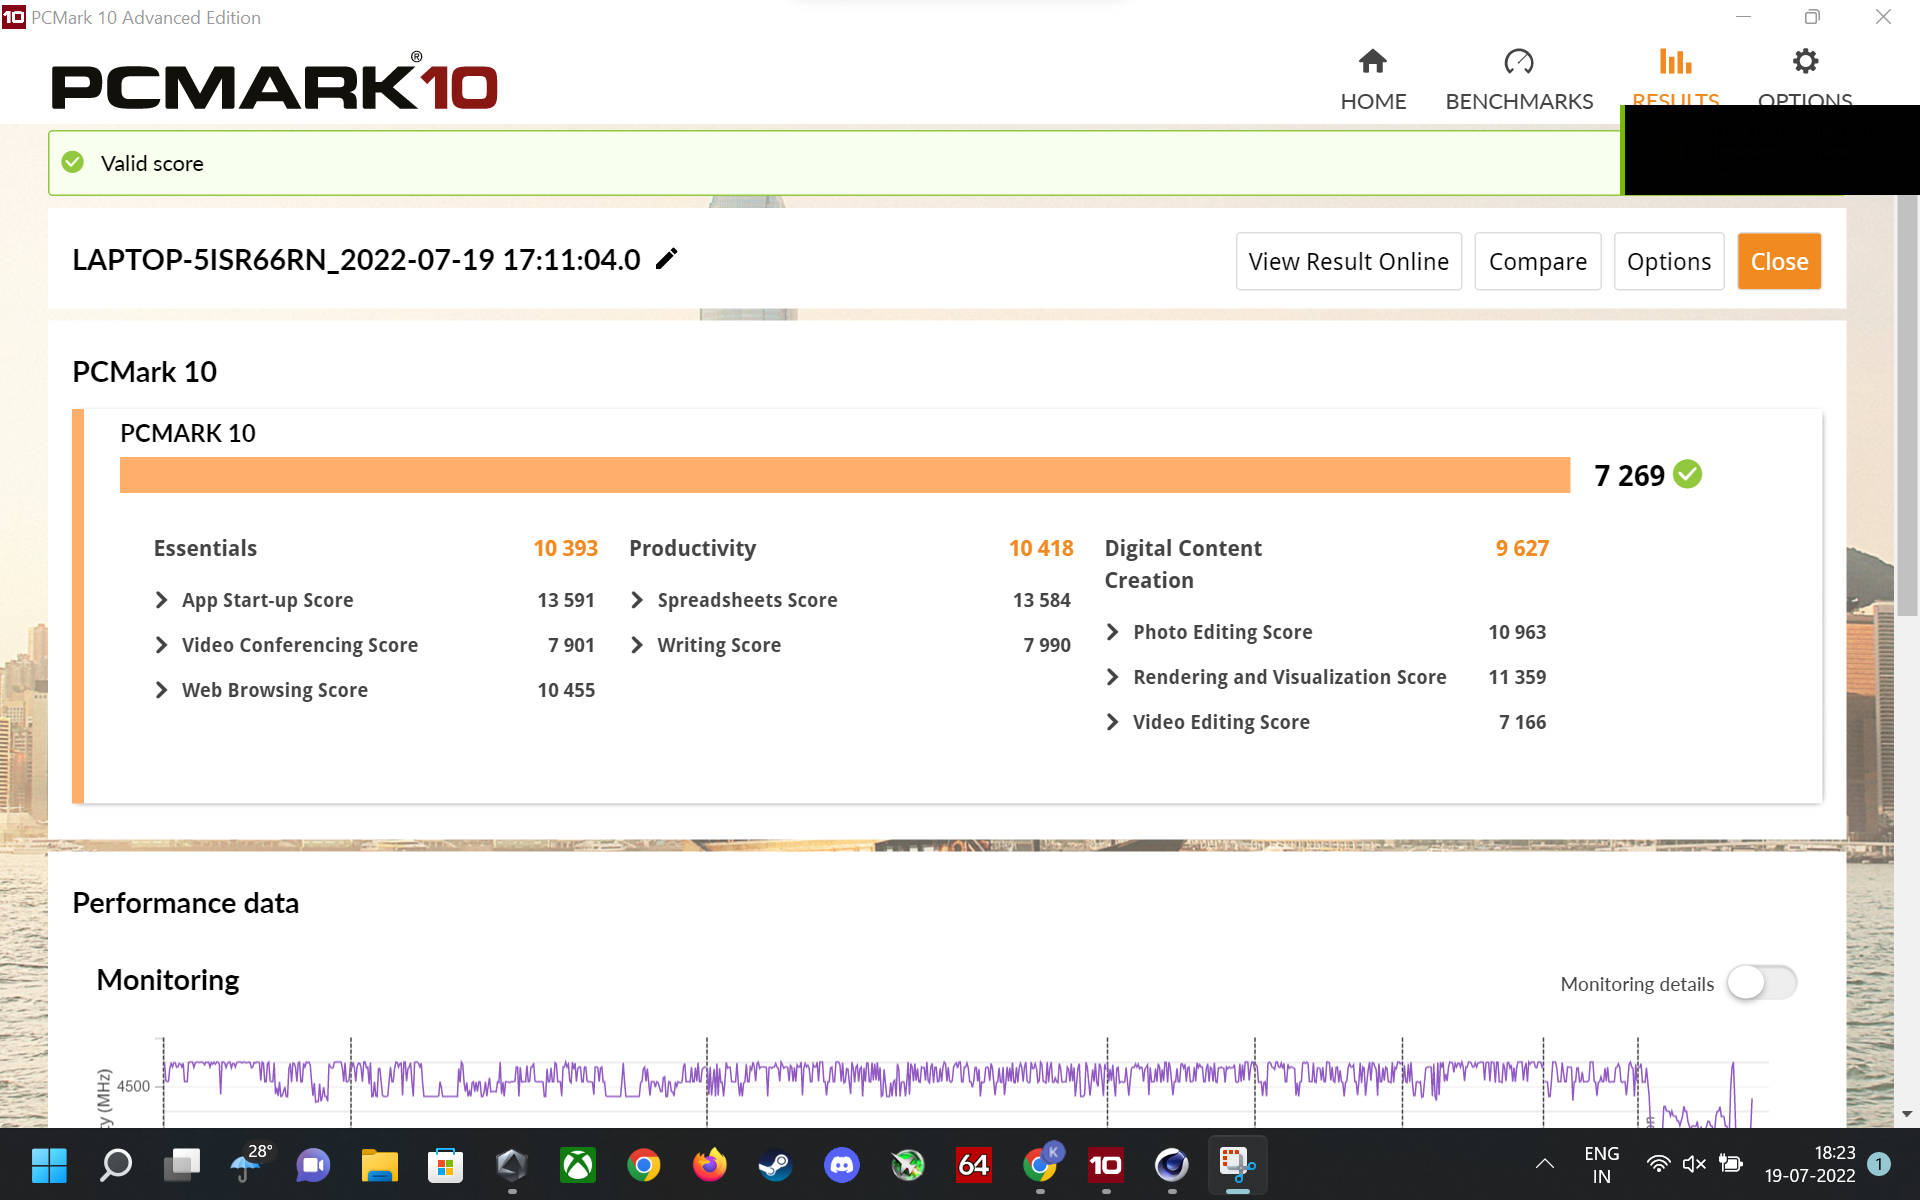The width and height of the screenshot is (1920, 1200).
Task: Select the RESULTS tab
Action: [1675, 78]
